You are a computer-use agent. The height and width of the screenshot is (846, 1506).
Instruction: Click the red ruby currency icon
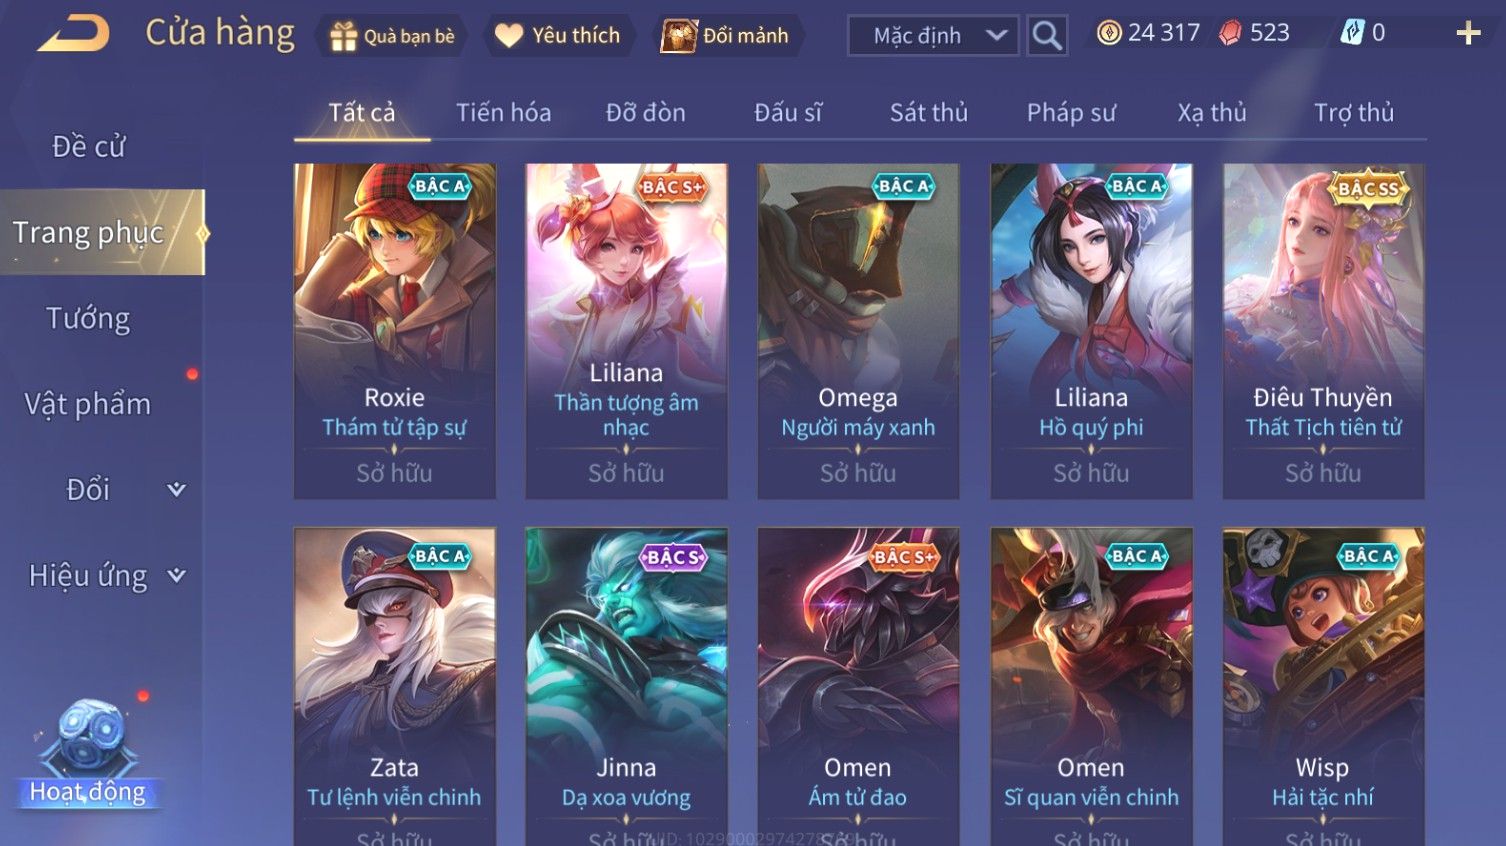click(1230, 33)
